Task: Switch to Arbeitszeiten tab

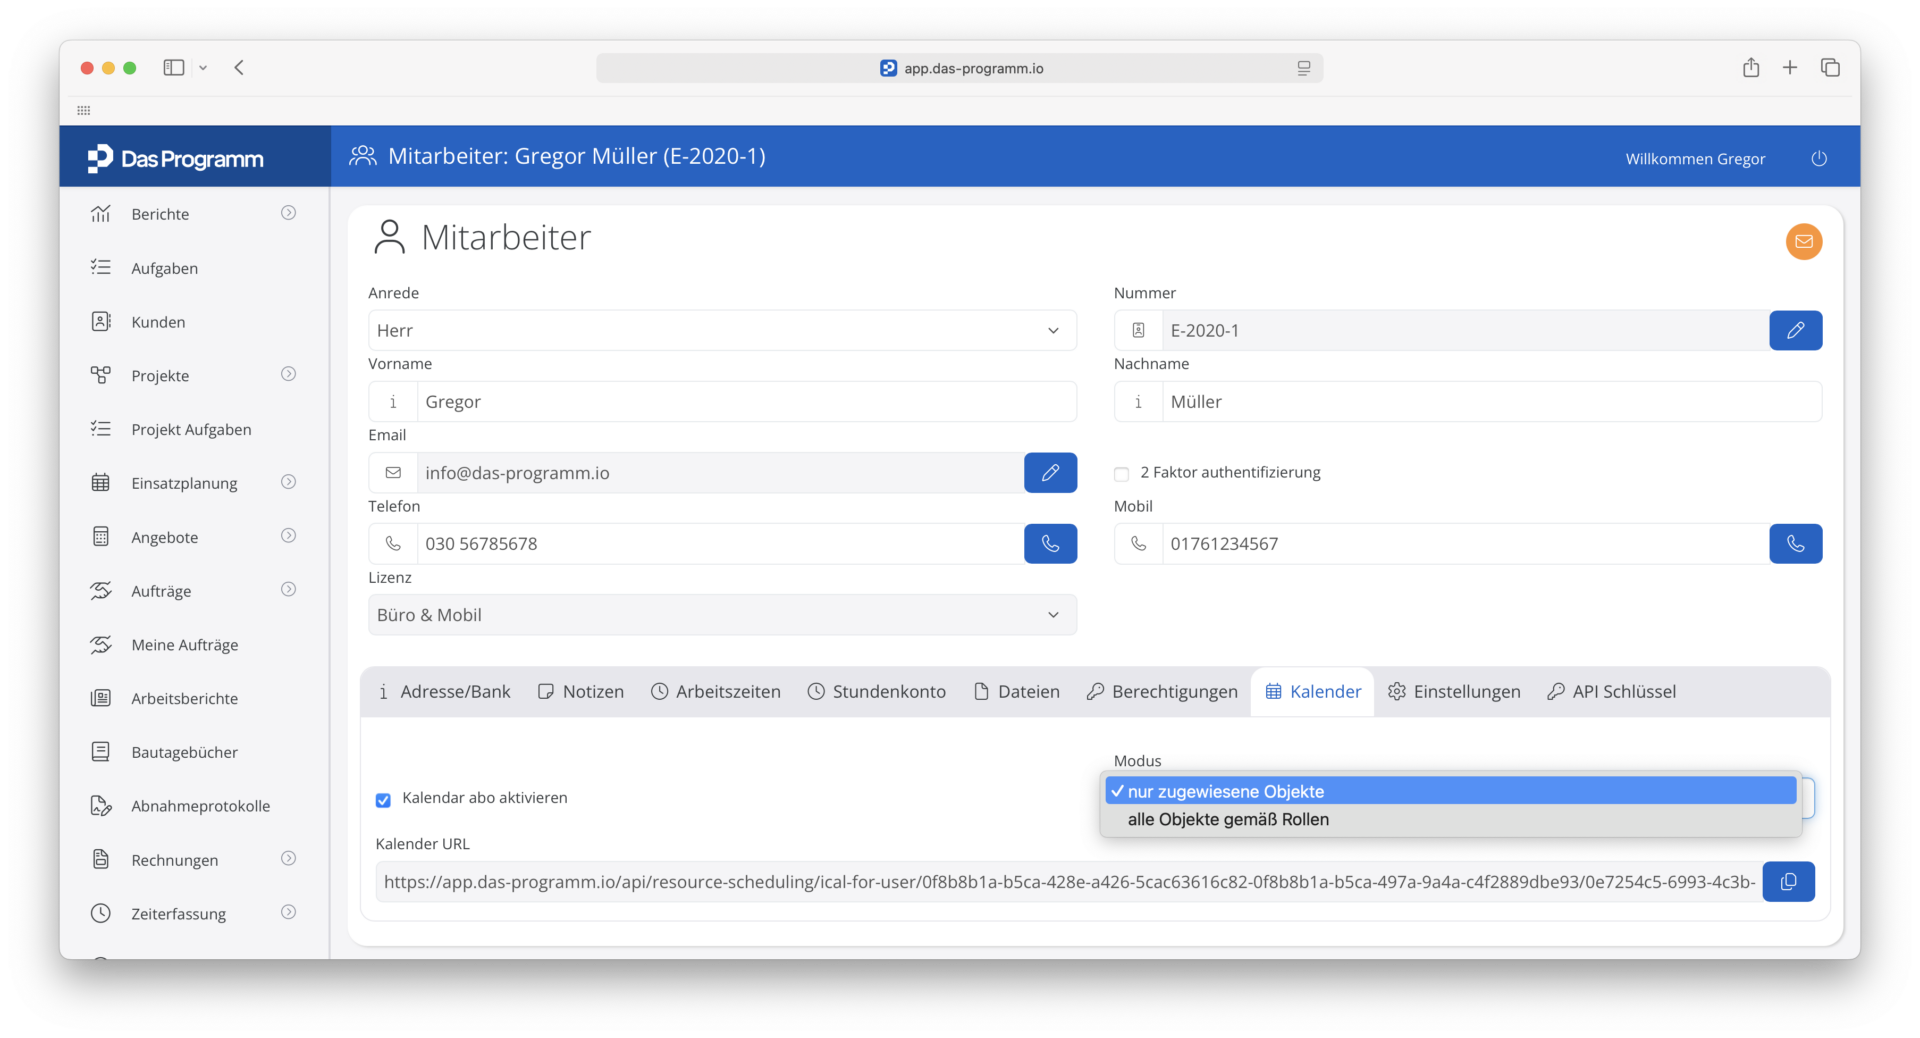Action: [x=716, y=692]
